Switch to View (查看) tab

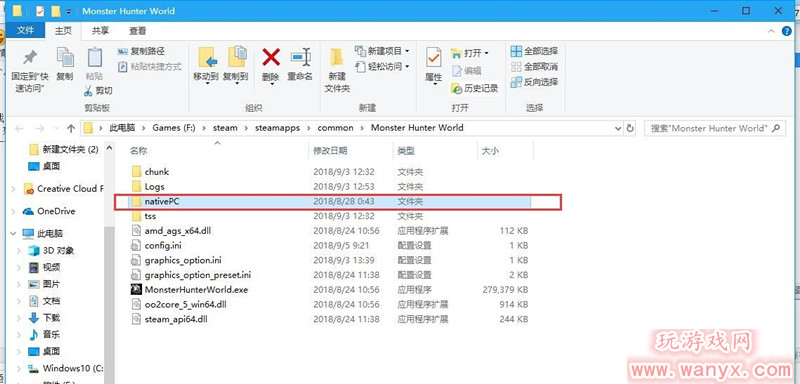(x=138, y=31)
